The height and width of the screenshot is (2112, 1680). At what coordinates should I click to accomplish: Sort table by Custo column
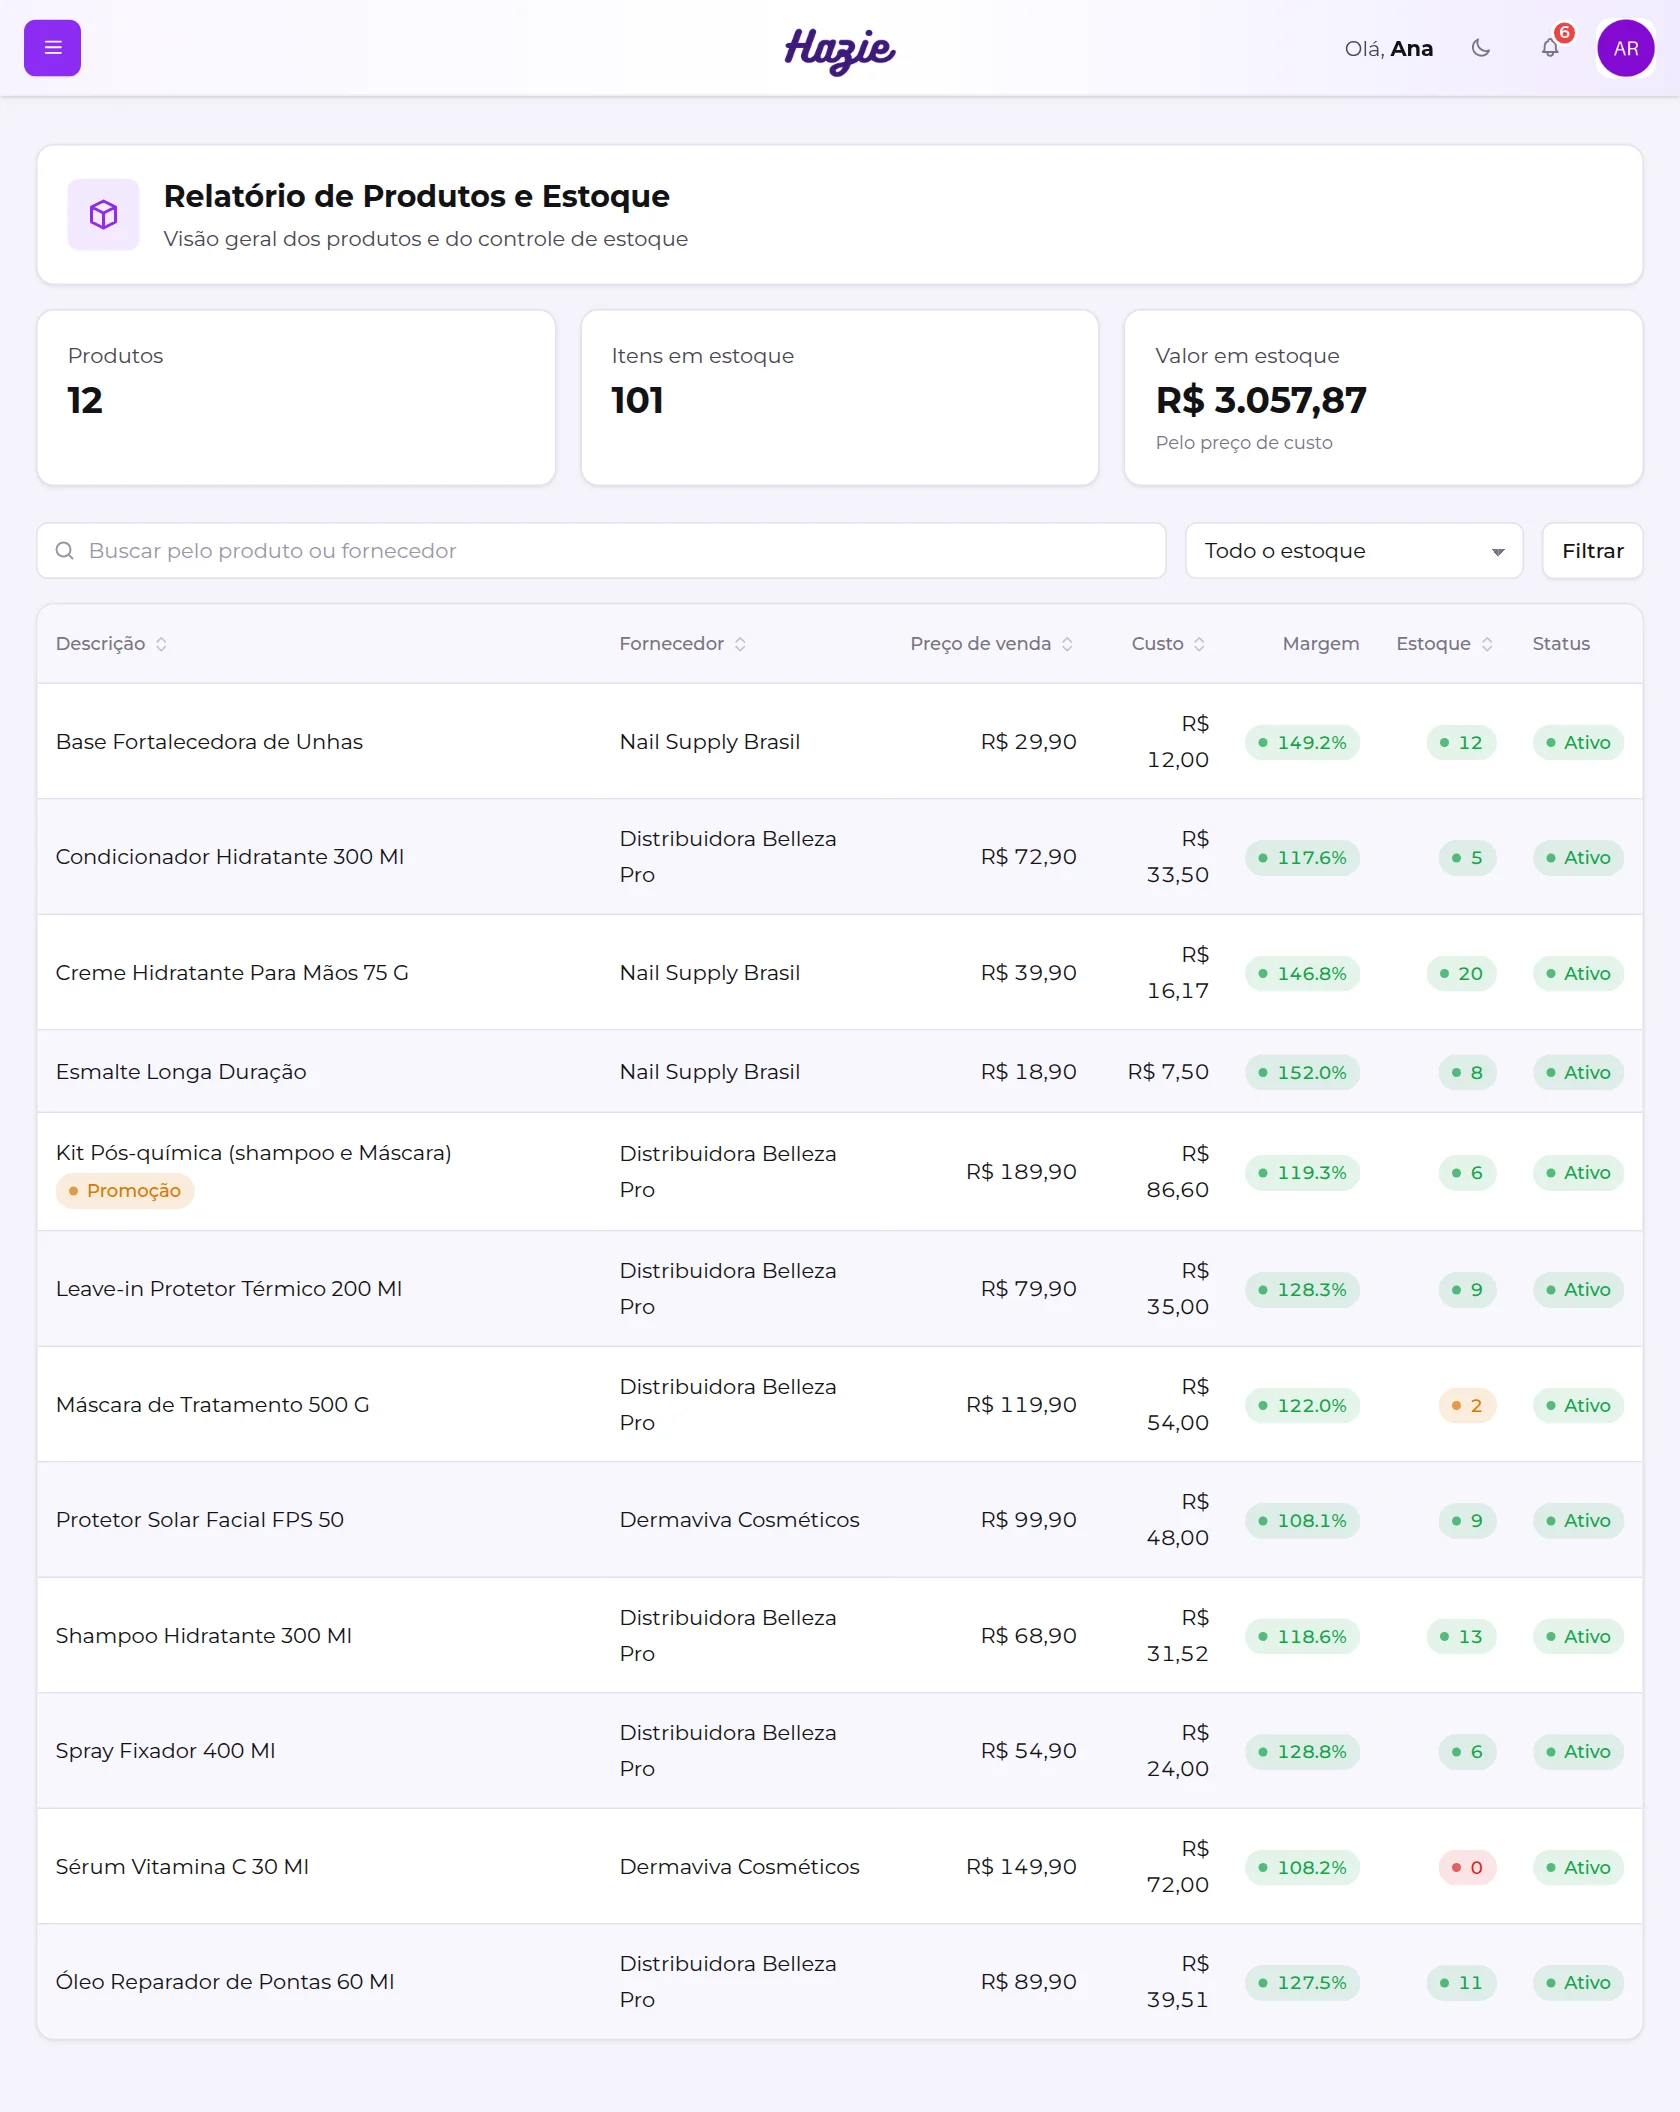pyautogui.click(x=1168, y=644)
